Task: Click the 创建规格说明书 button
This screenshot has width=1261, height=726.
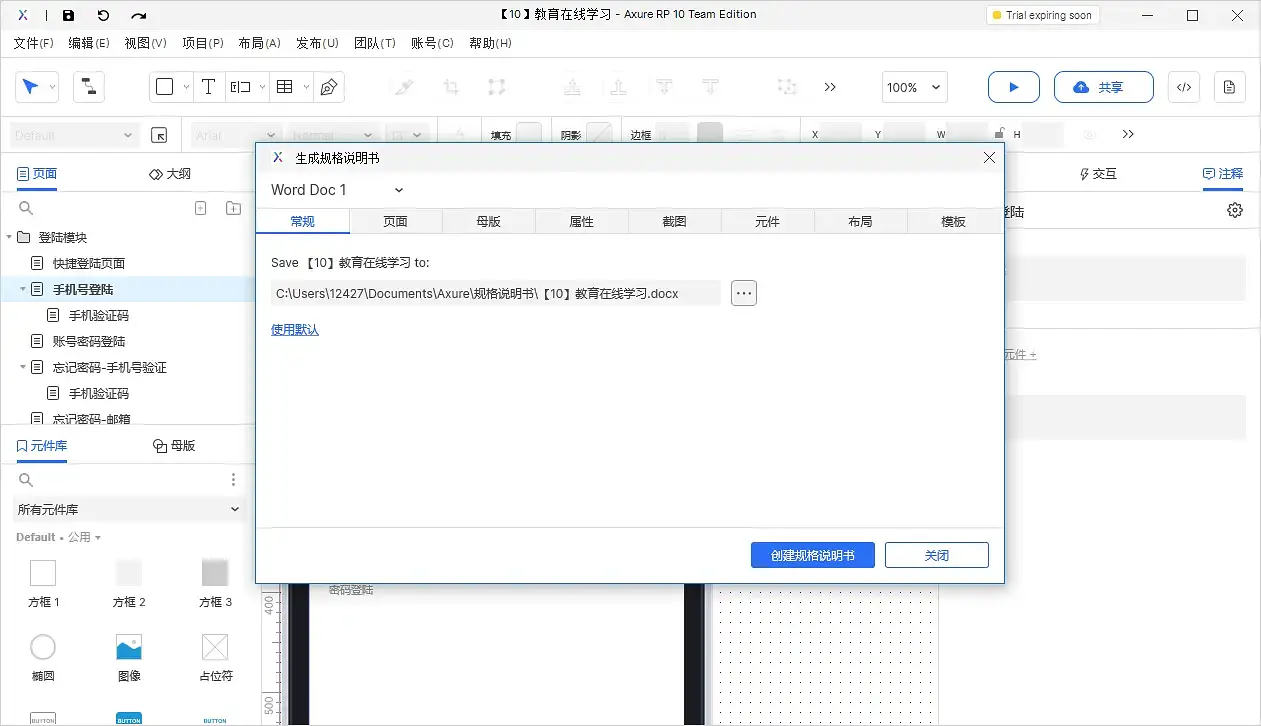Action: coord(812,555)
